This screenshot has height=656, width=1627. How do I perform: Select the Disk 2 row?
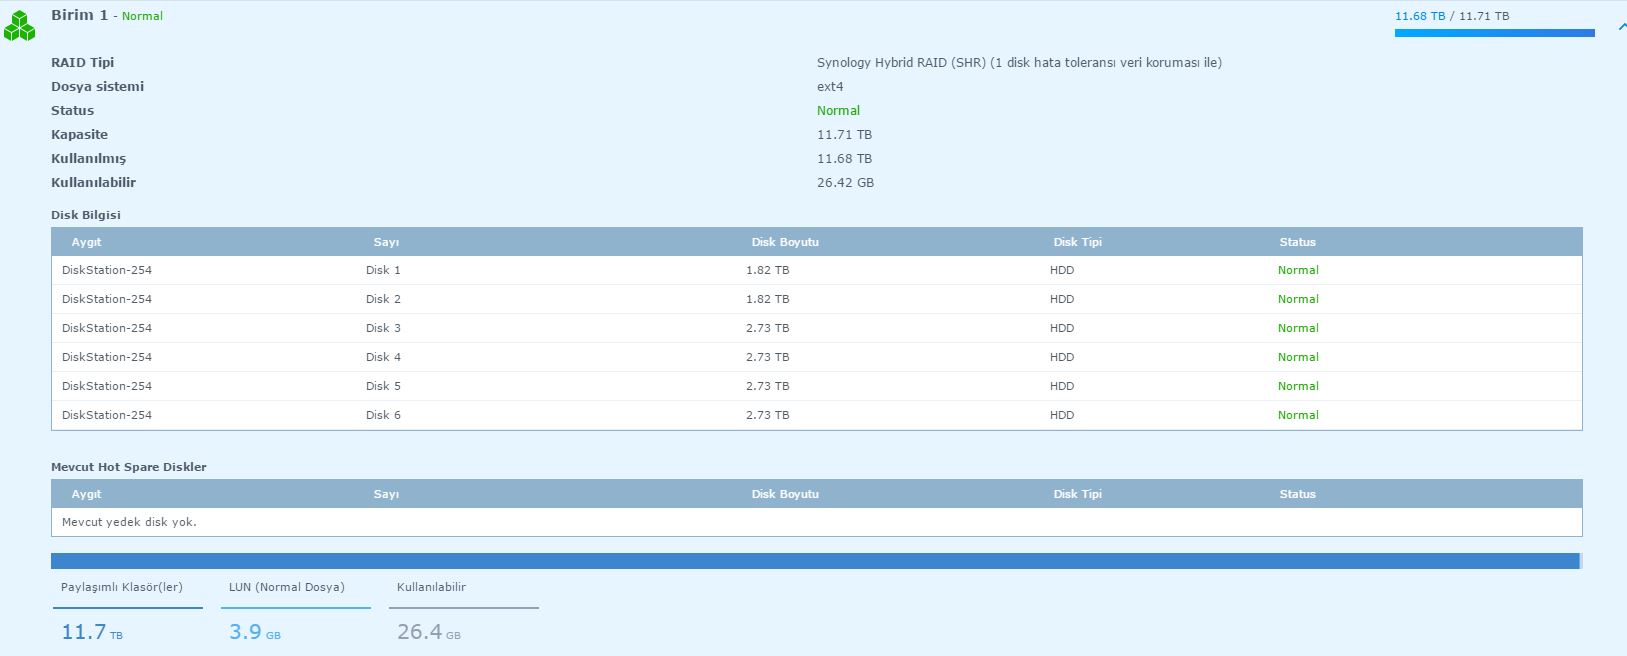(816, 299)
